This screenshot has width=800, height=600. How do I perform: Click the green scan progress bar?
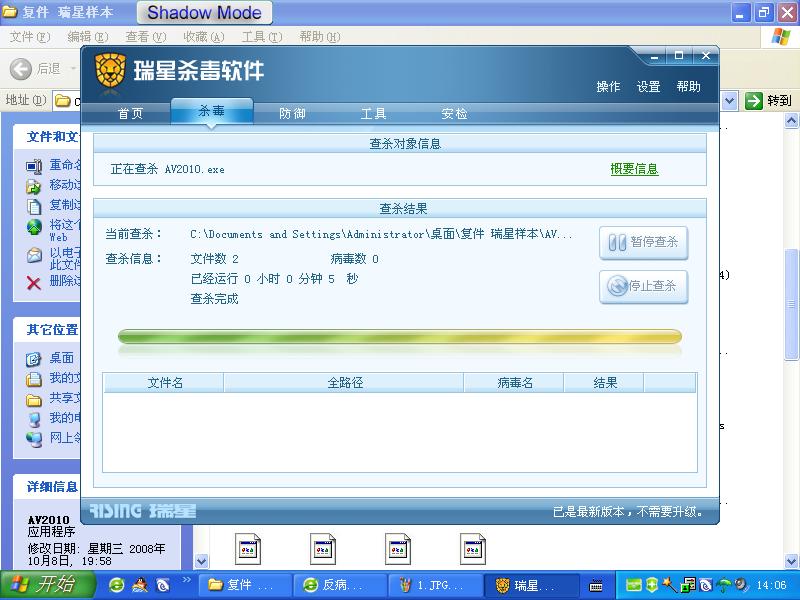tap(399, 336)
